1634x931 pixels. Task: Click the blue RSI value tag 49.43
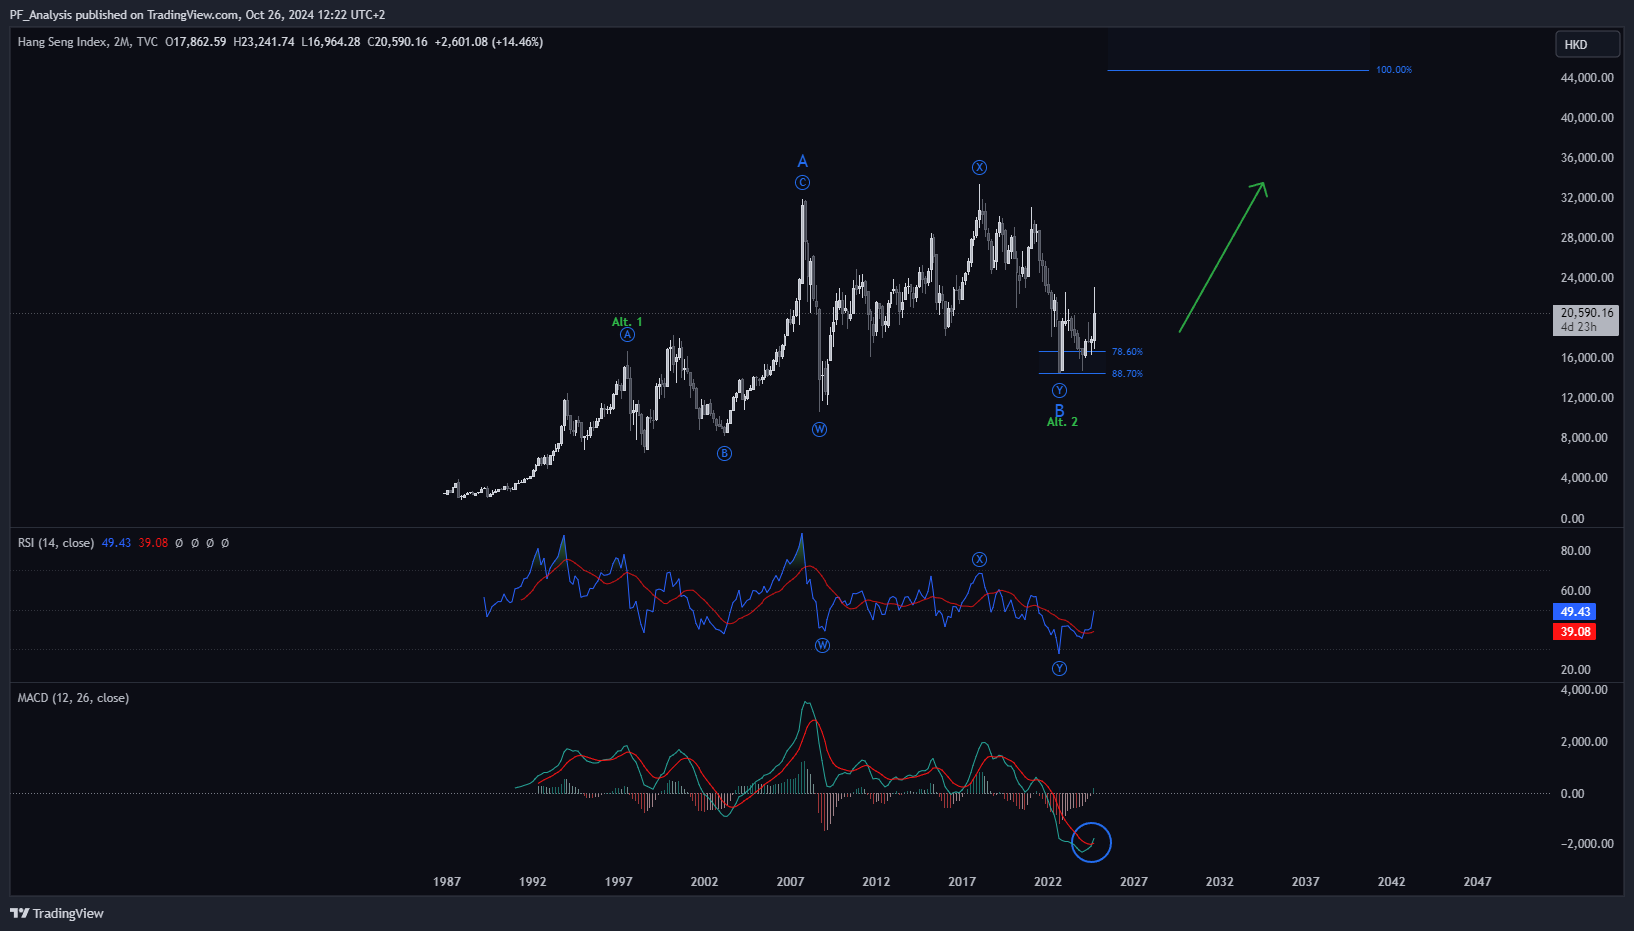[1575, 612]
